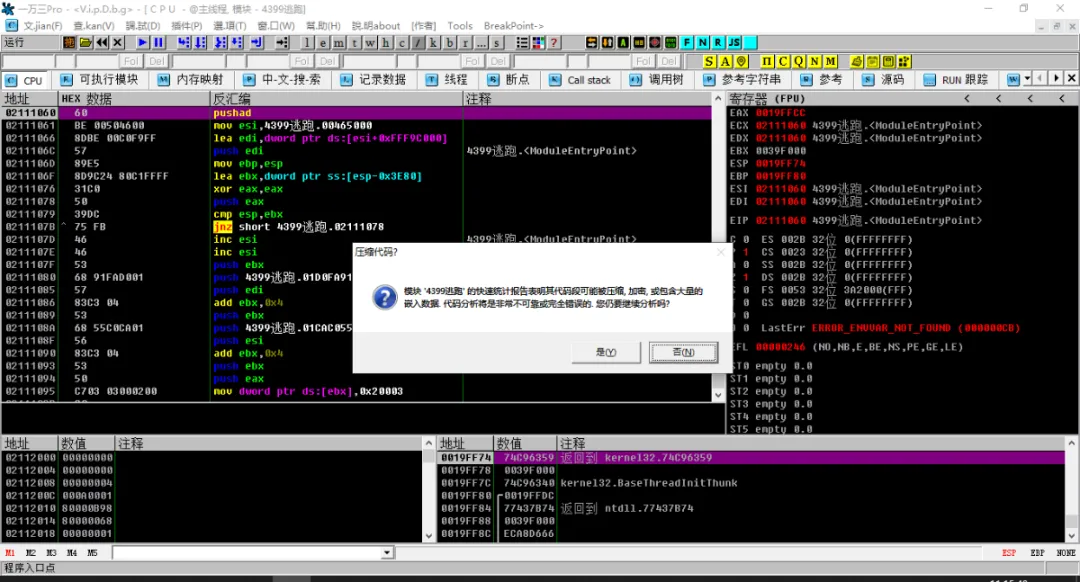This screenshot has height=582, width=1080.
Task: Click the yellow Q plugin icon
Action: click(x=799, y=61)
